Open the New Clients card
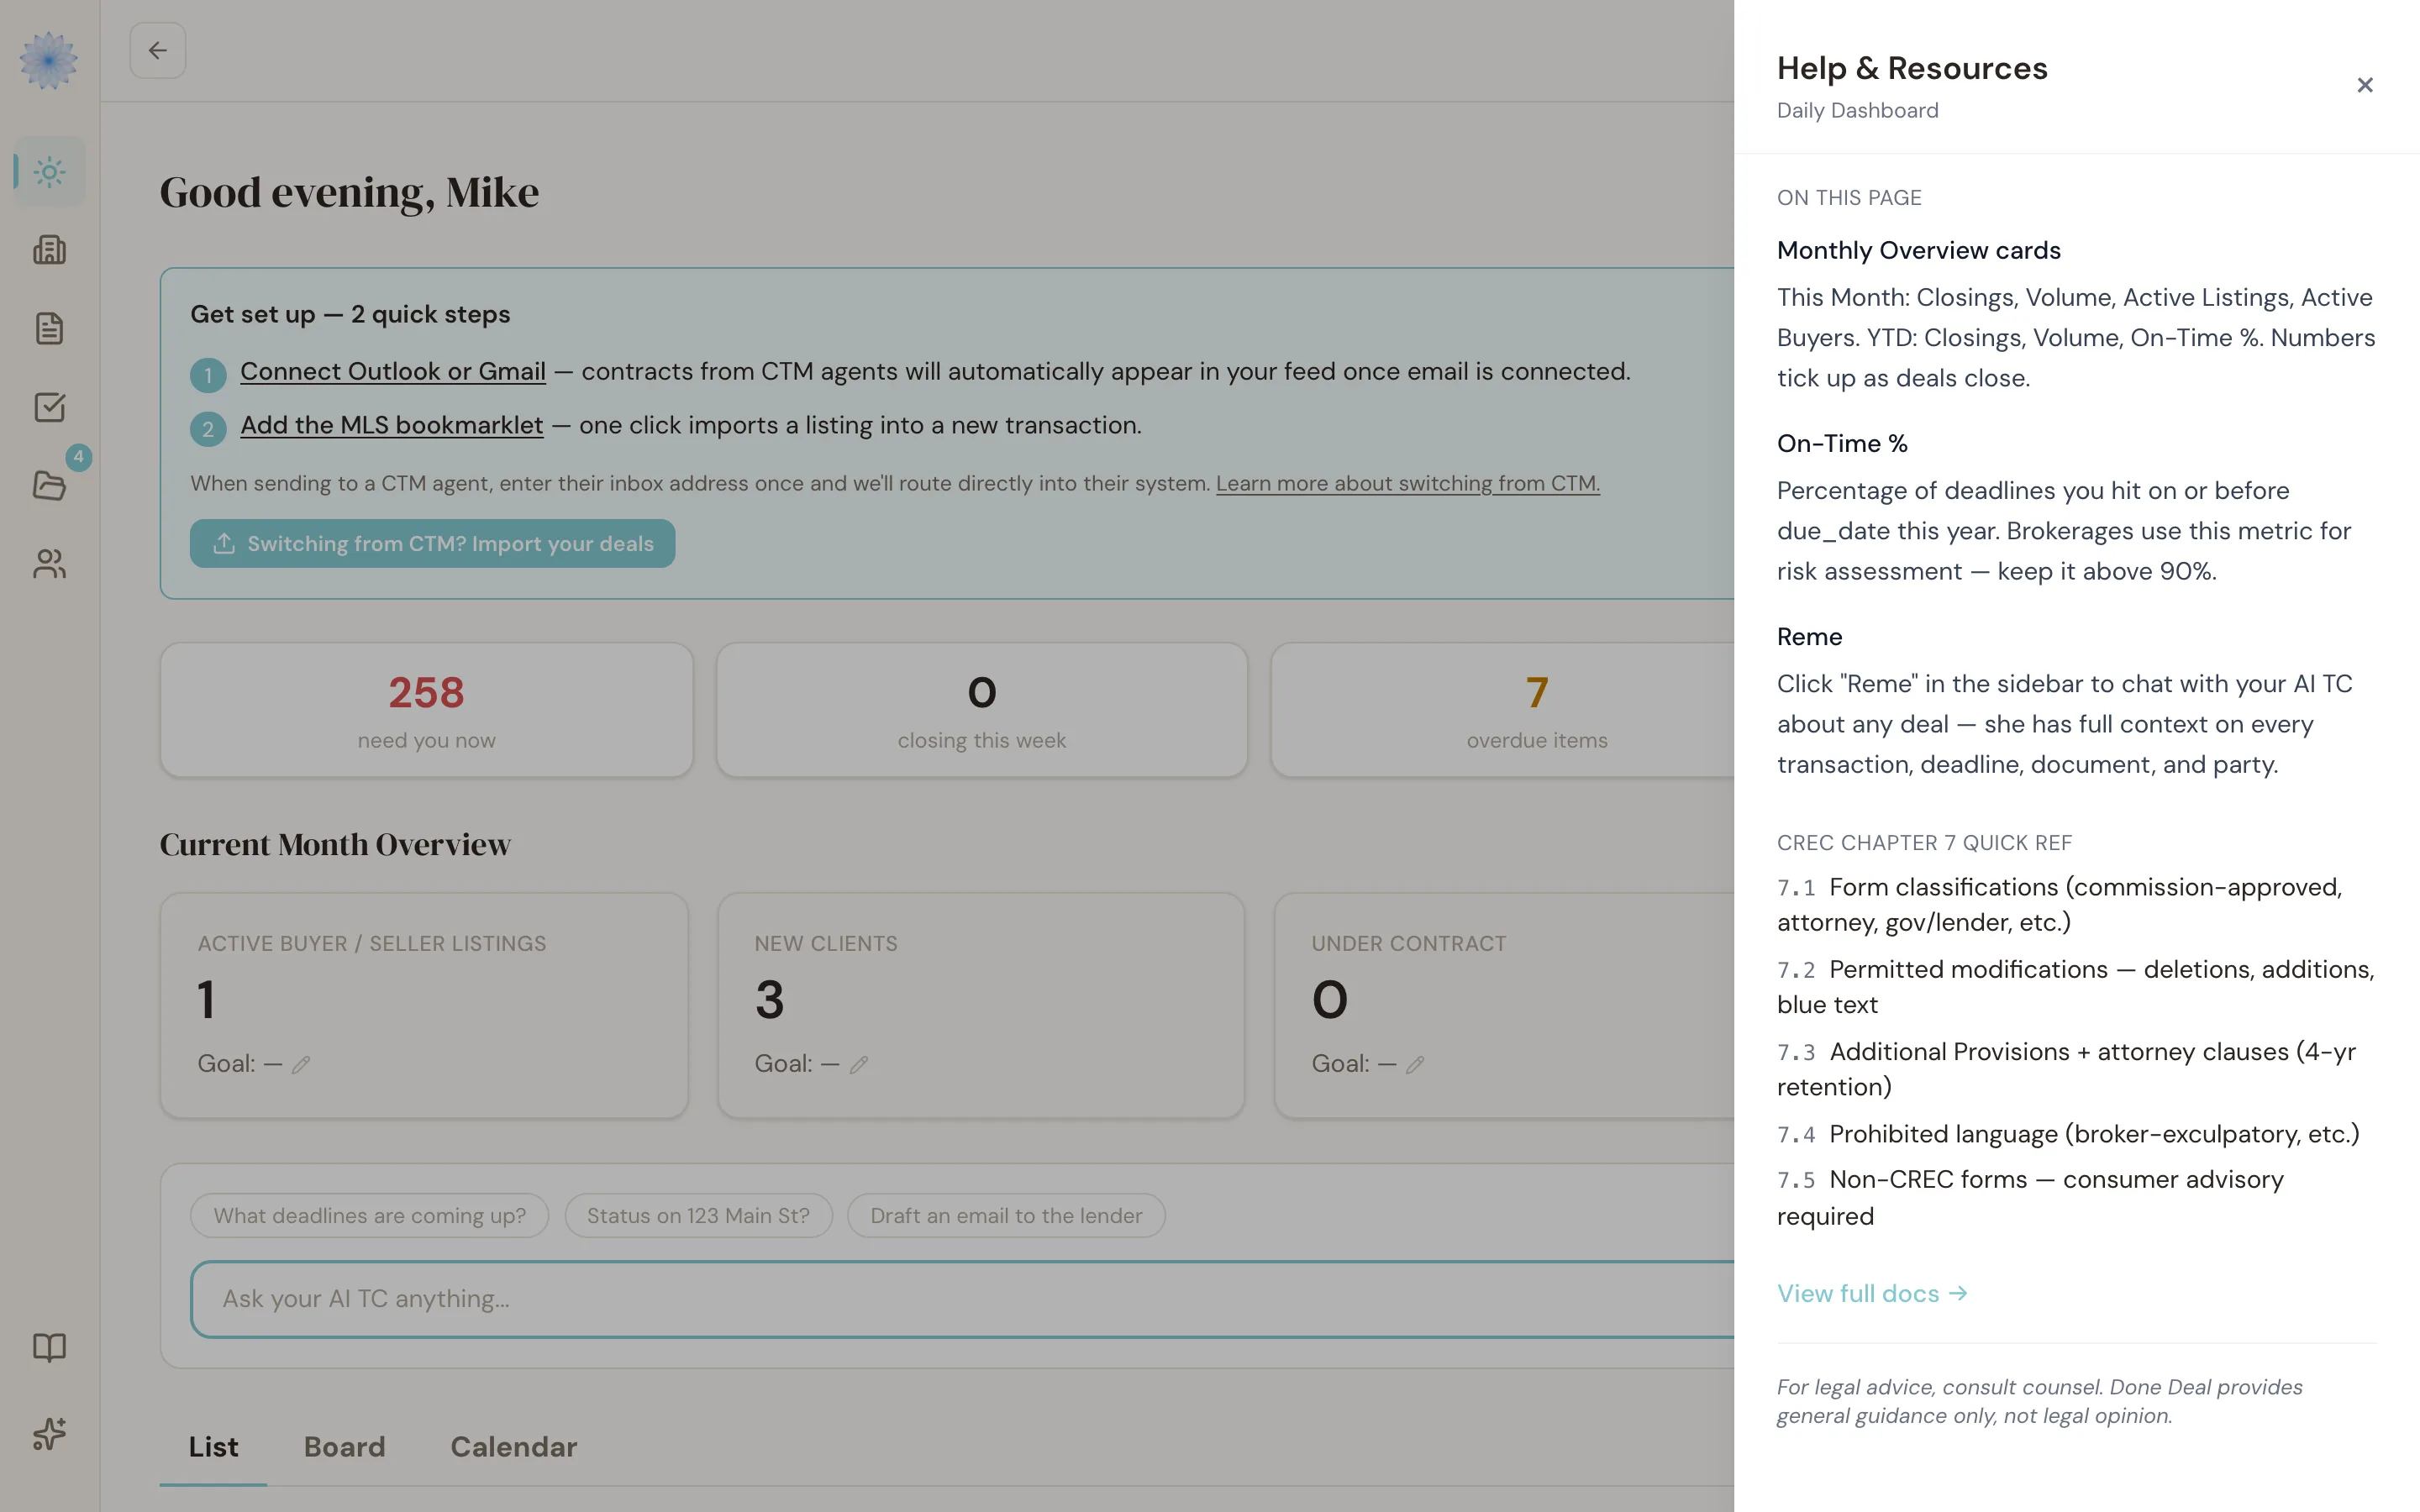Image resolution: width=2420 pixels, height=1512 pixels. (981, 1005)
